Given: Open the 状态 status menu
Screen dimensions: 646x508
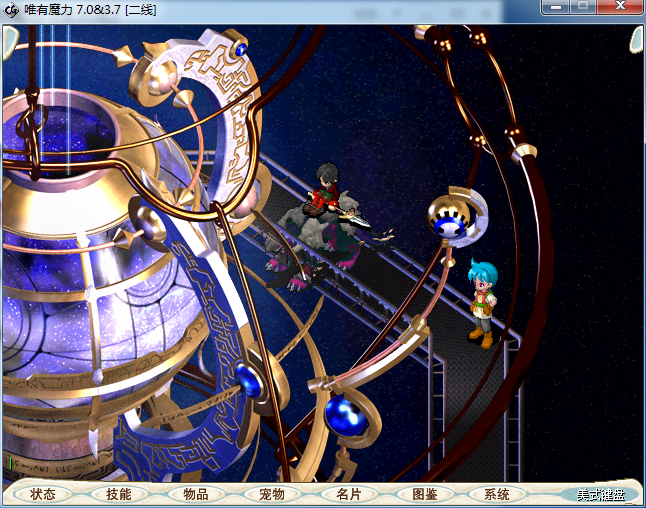Looking at the screenshot, I should coord(43,494).
